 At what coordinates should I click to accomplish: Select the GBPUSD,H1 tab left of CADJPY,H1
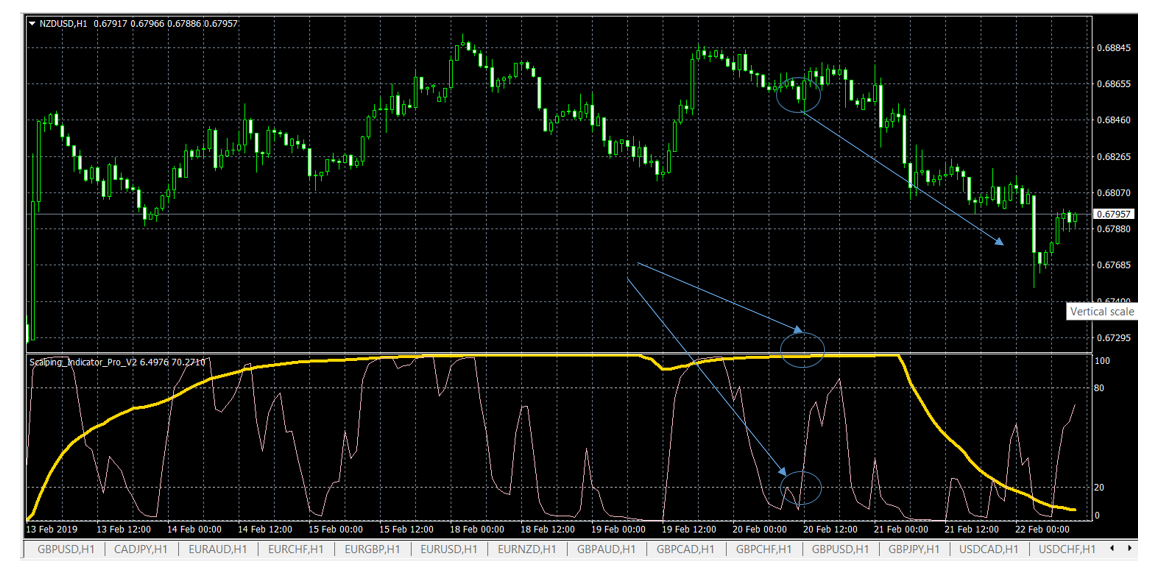tap(65, 549)
